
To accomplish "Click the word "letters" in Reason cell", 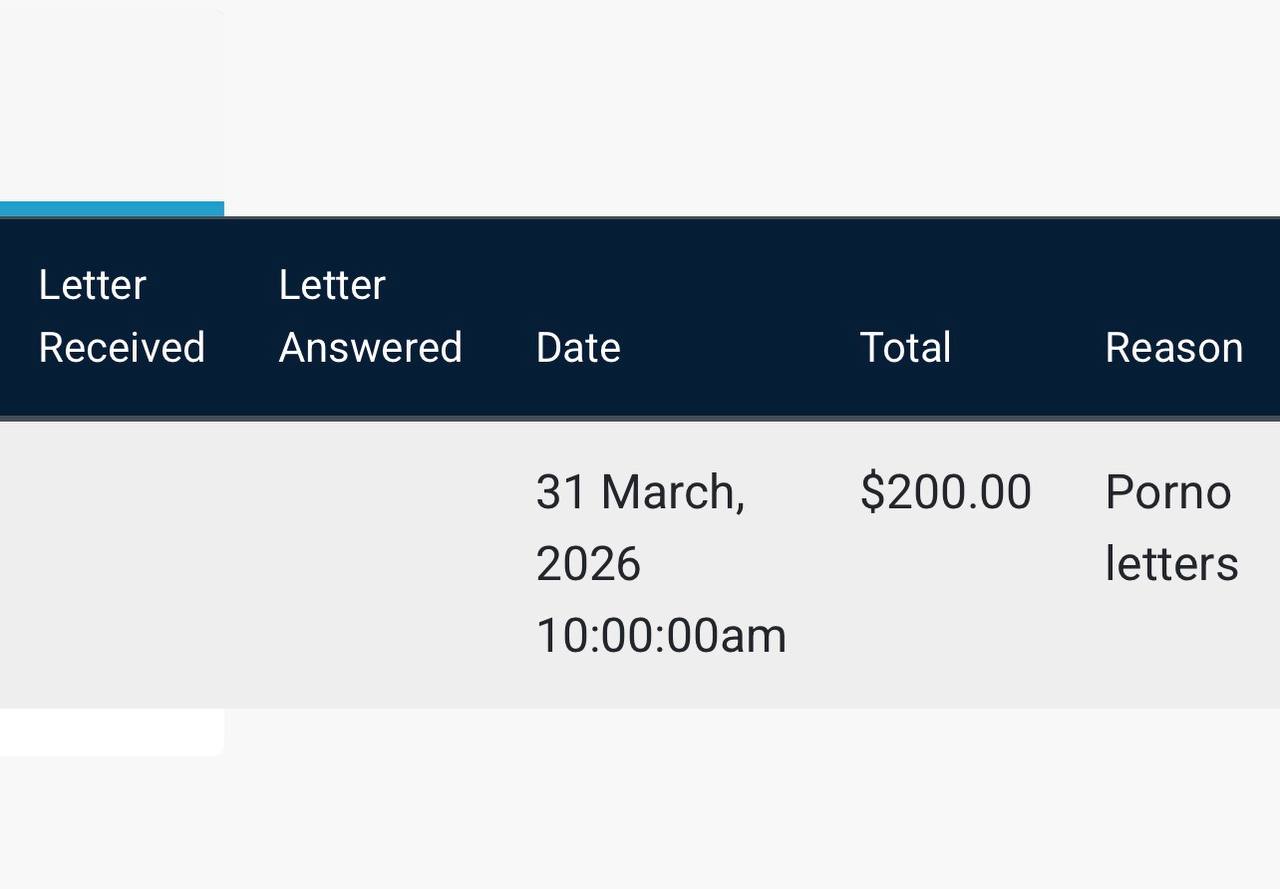I will point(1171,564).
